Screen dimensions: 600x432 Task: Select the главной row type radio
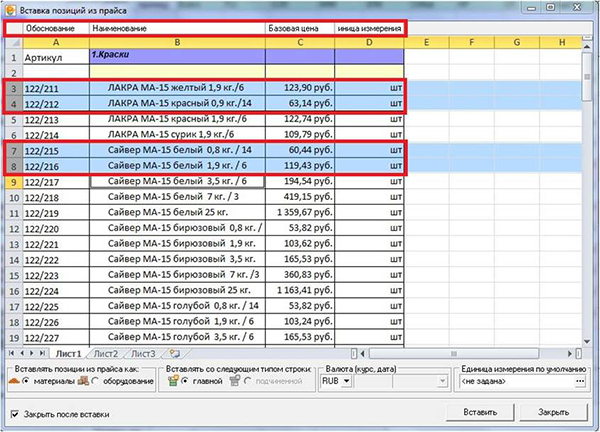pyautogui.click(x=185, y=381)
